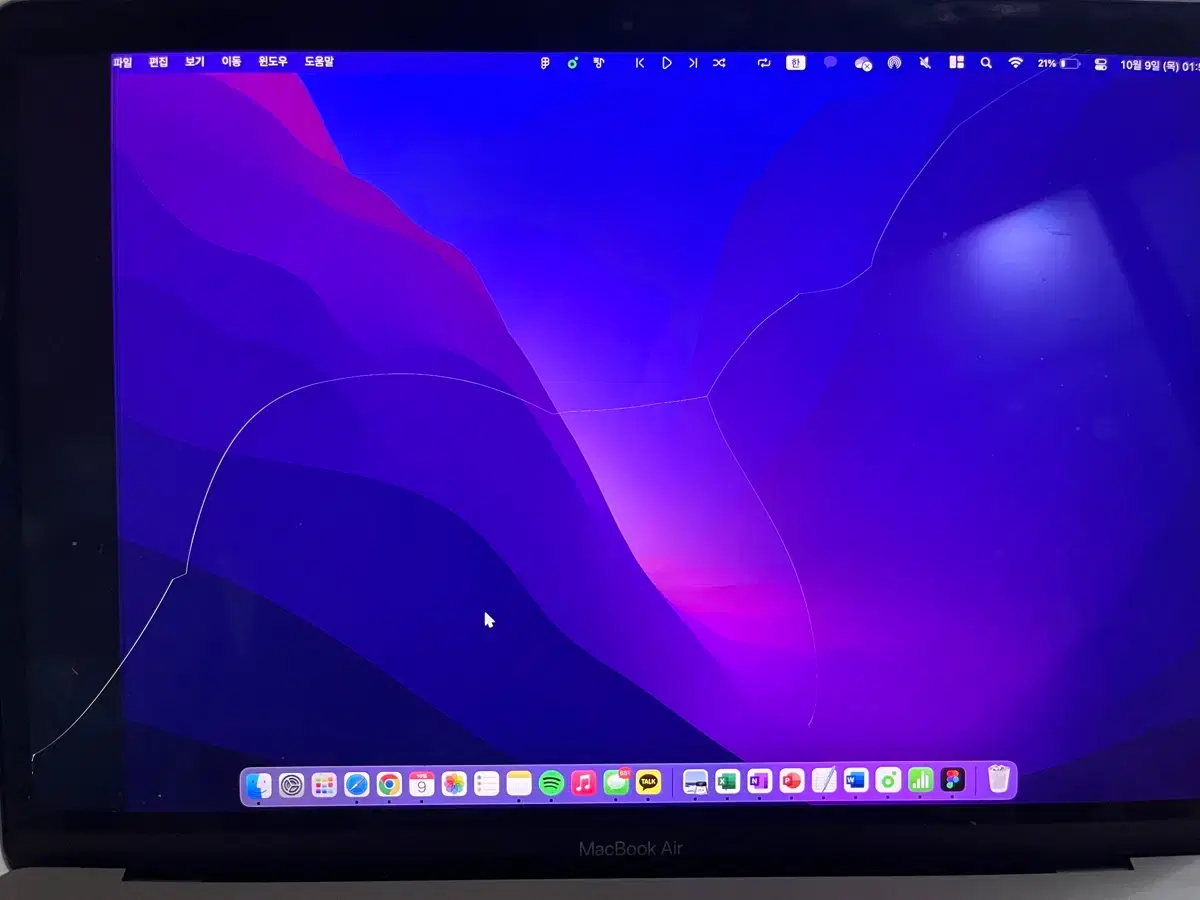Skip to previous track
This screenshot has height=900, width=1200.
click(640, 62)
